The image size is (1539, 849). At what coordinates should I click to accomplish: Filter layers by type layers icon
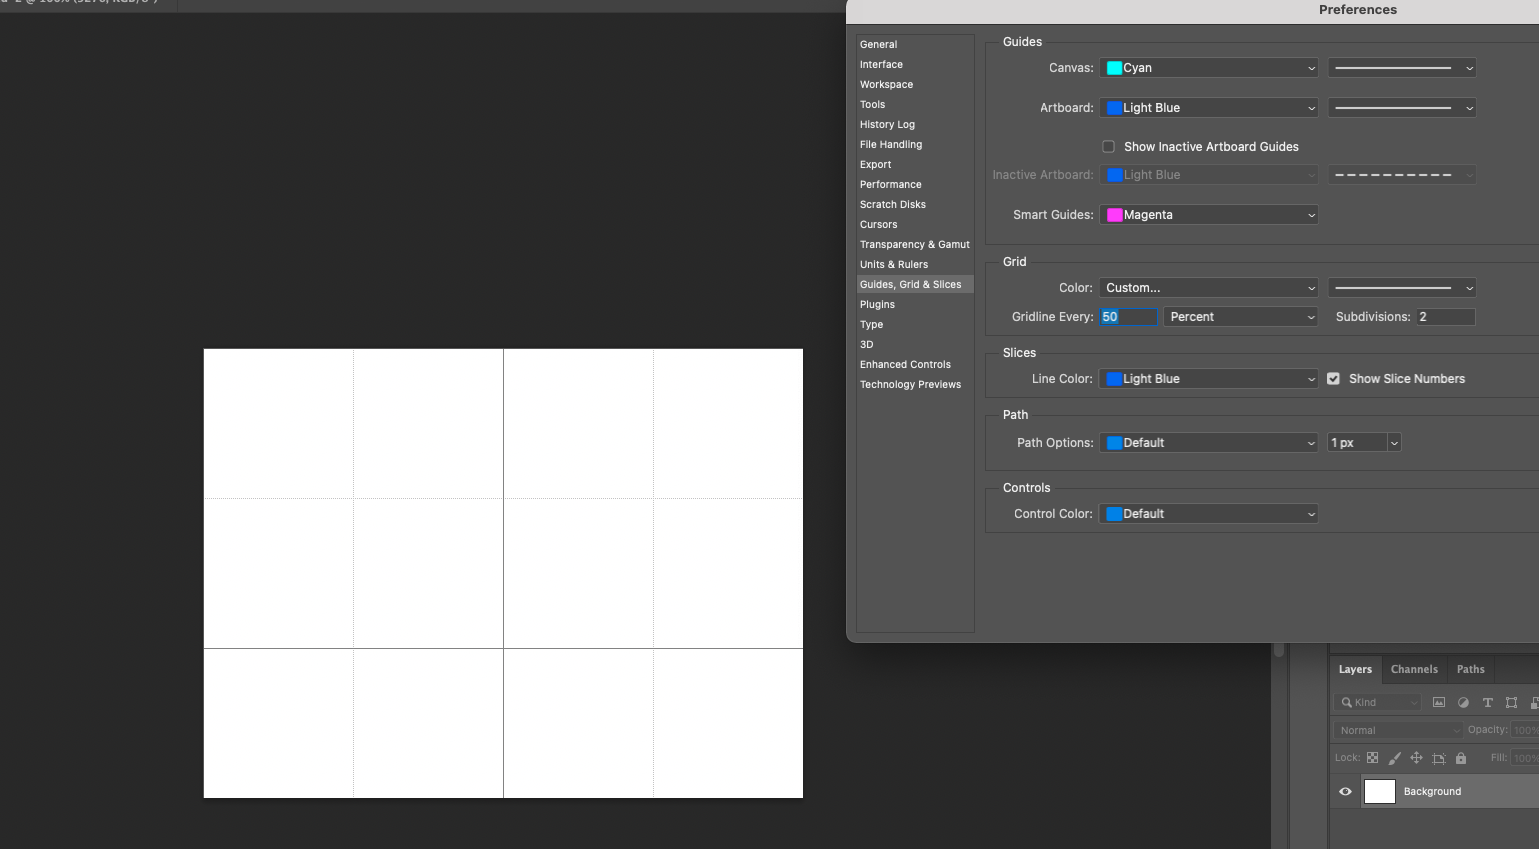click(1487, 702)
